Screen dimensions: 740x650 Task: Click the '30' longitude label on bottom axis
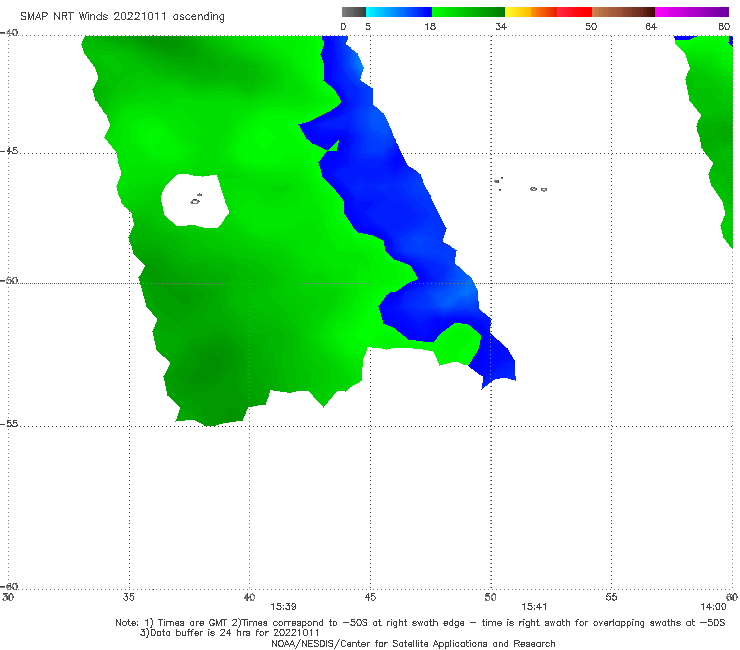(x=8, y=597)
